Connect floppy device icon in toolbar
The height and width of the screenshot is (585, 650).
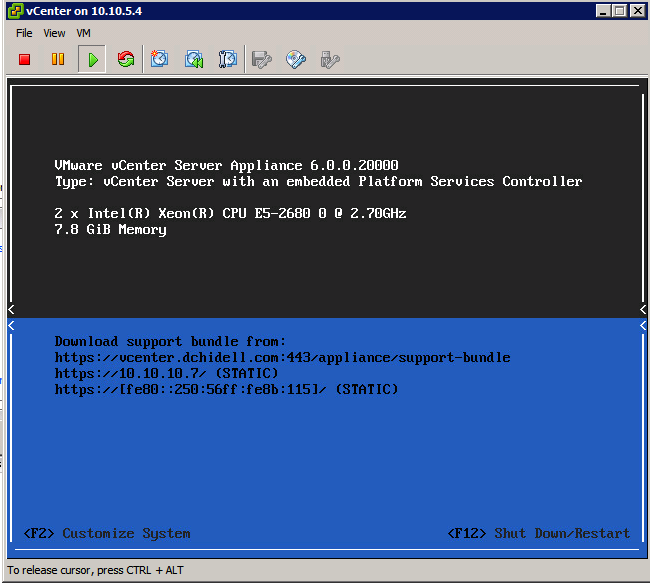tap(262, 59)
